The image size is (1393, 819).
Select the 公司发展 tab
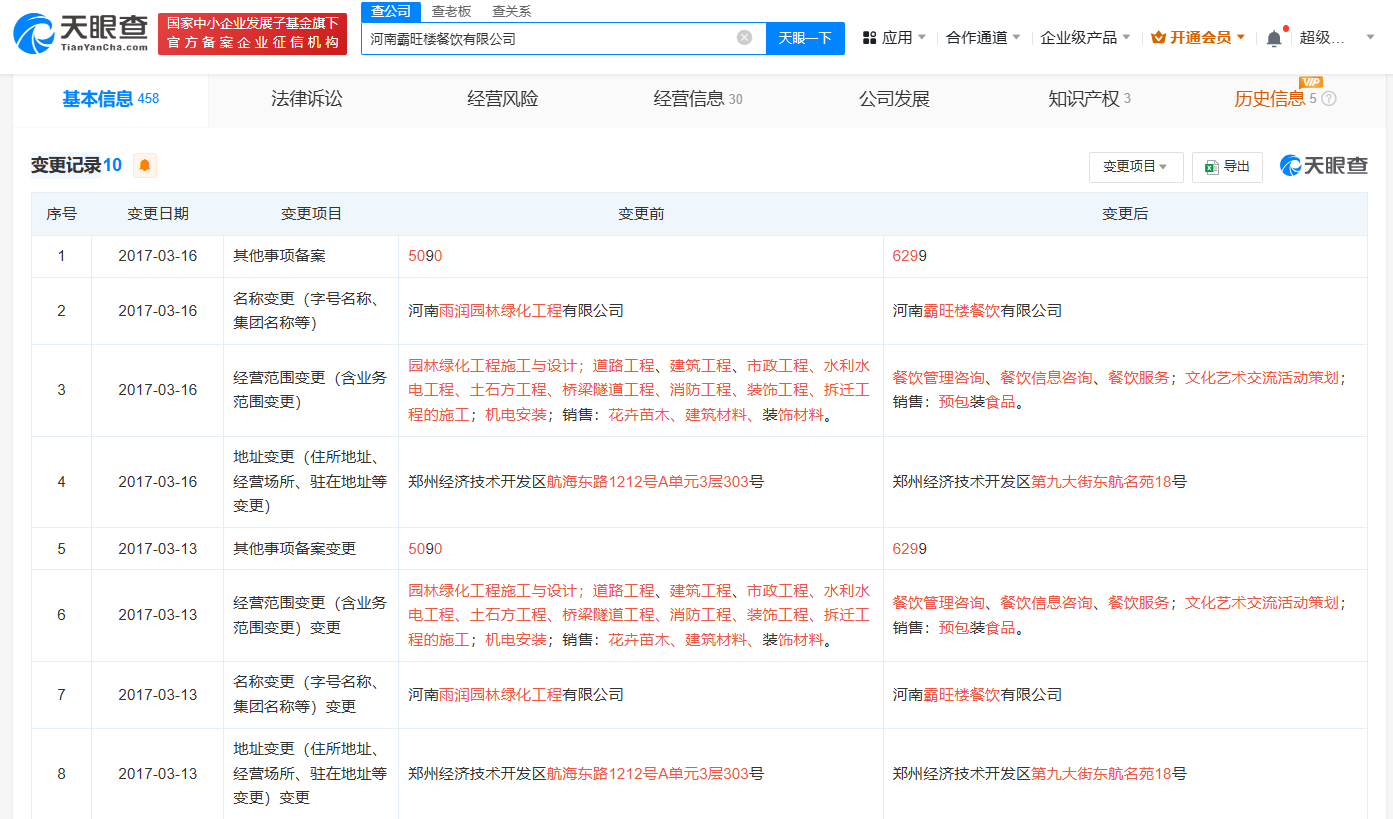(894, 99)
